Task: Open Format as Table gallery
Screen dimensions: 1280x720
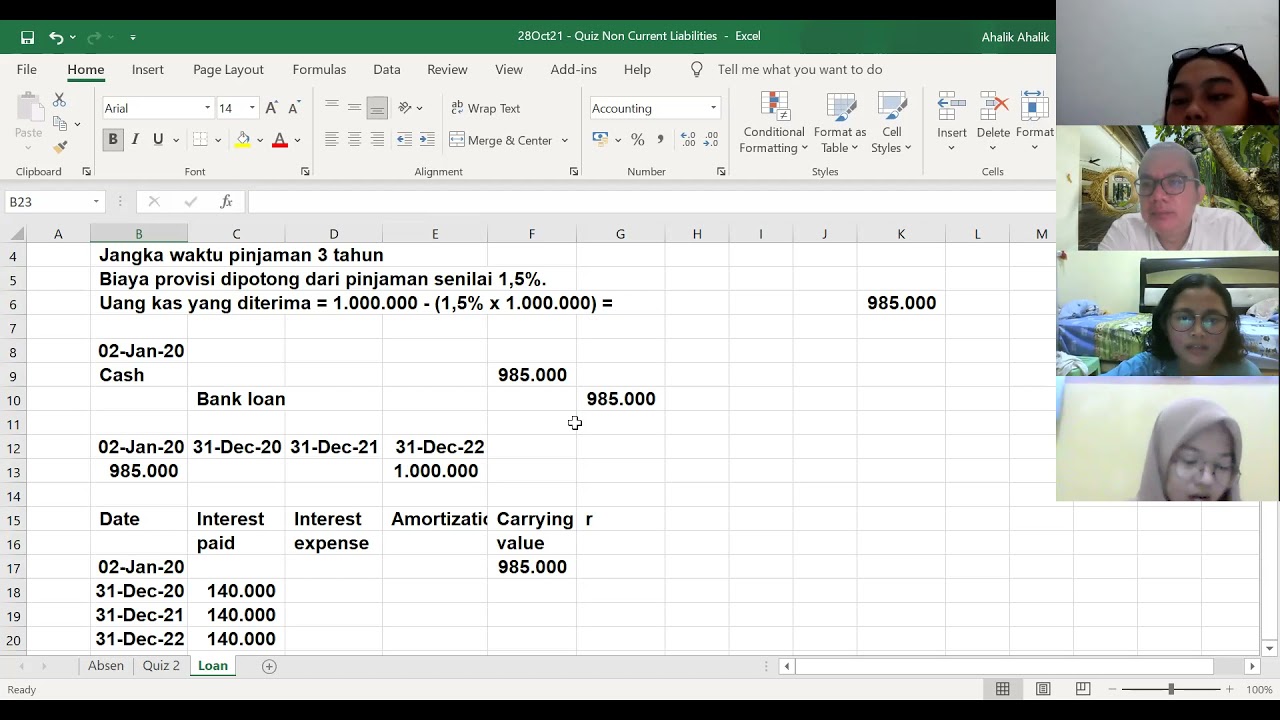Action: point(840,123)
